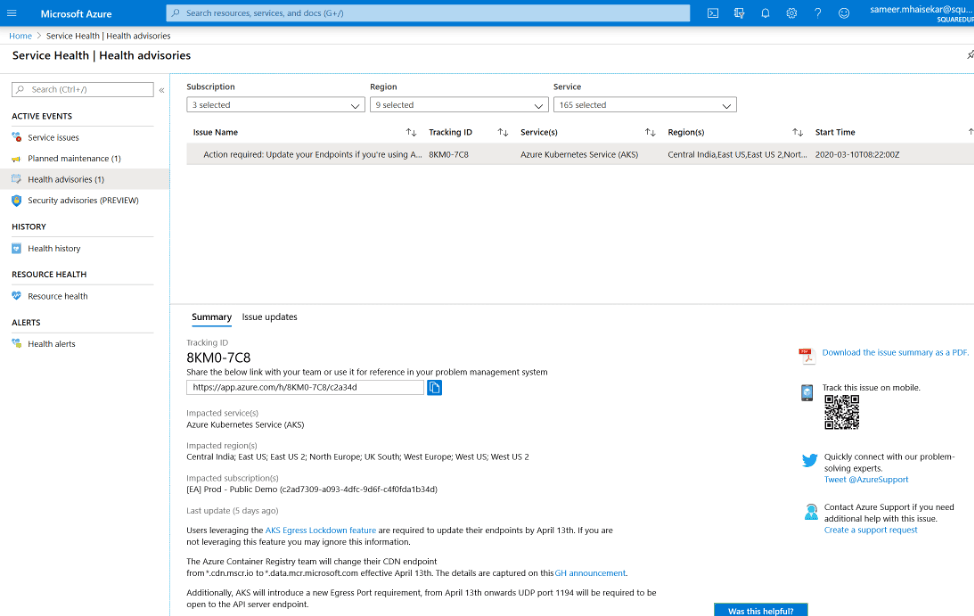Sort by Tracking ID arrows

503,132
